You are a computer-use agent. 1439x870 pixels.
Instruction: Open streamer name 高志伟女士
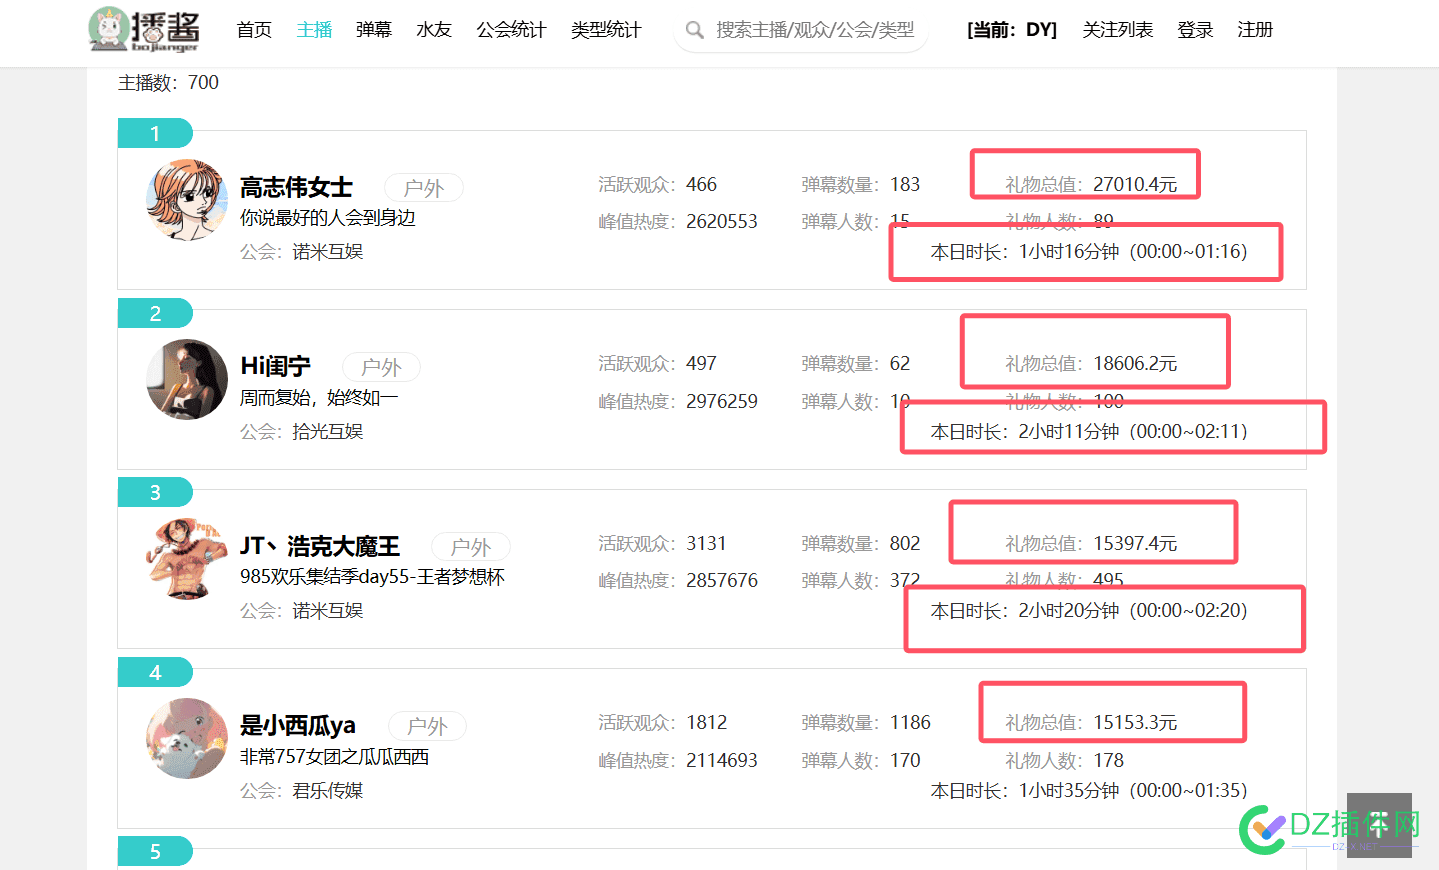click(297, 187)
